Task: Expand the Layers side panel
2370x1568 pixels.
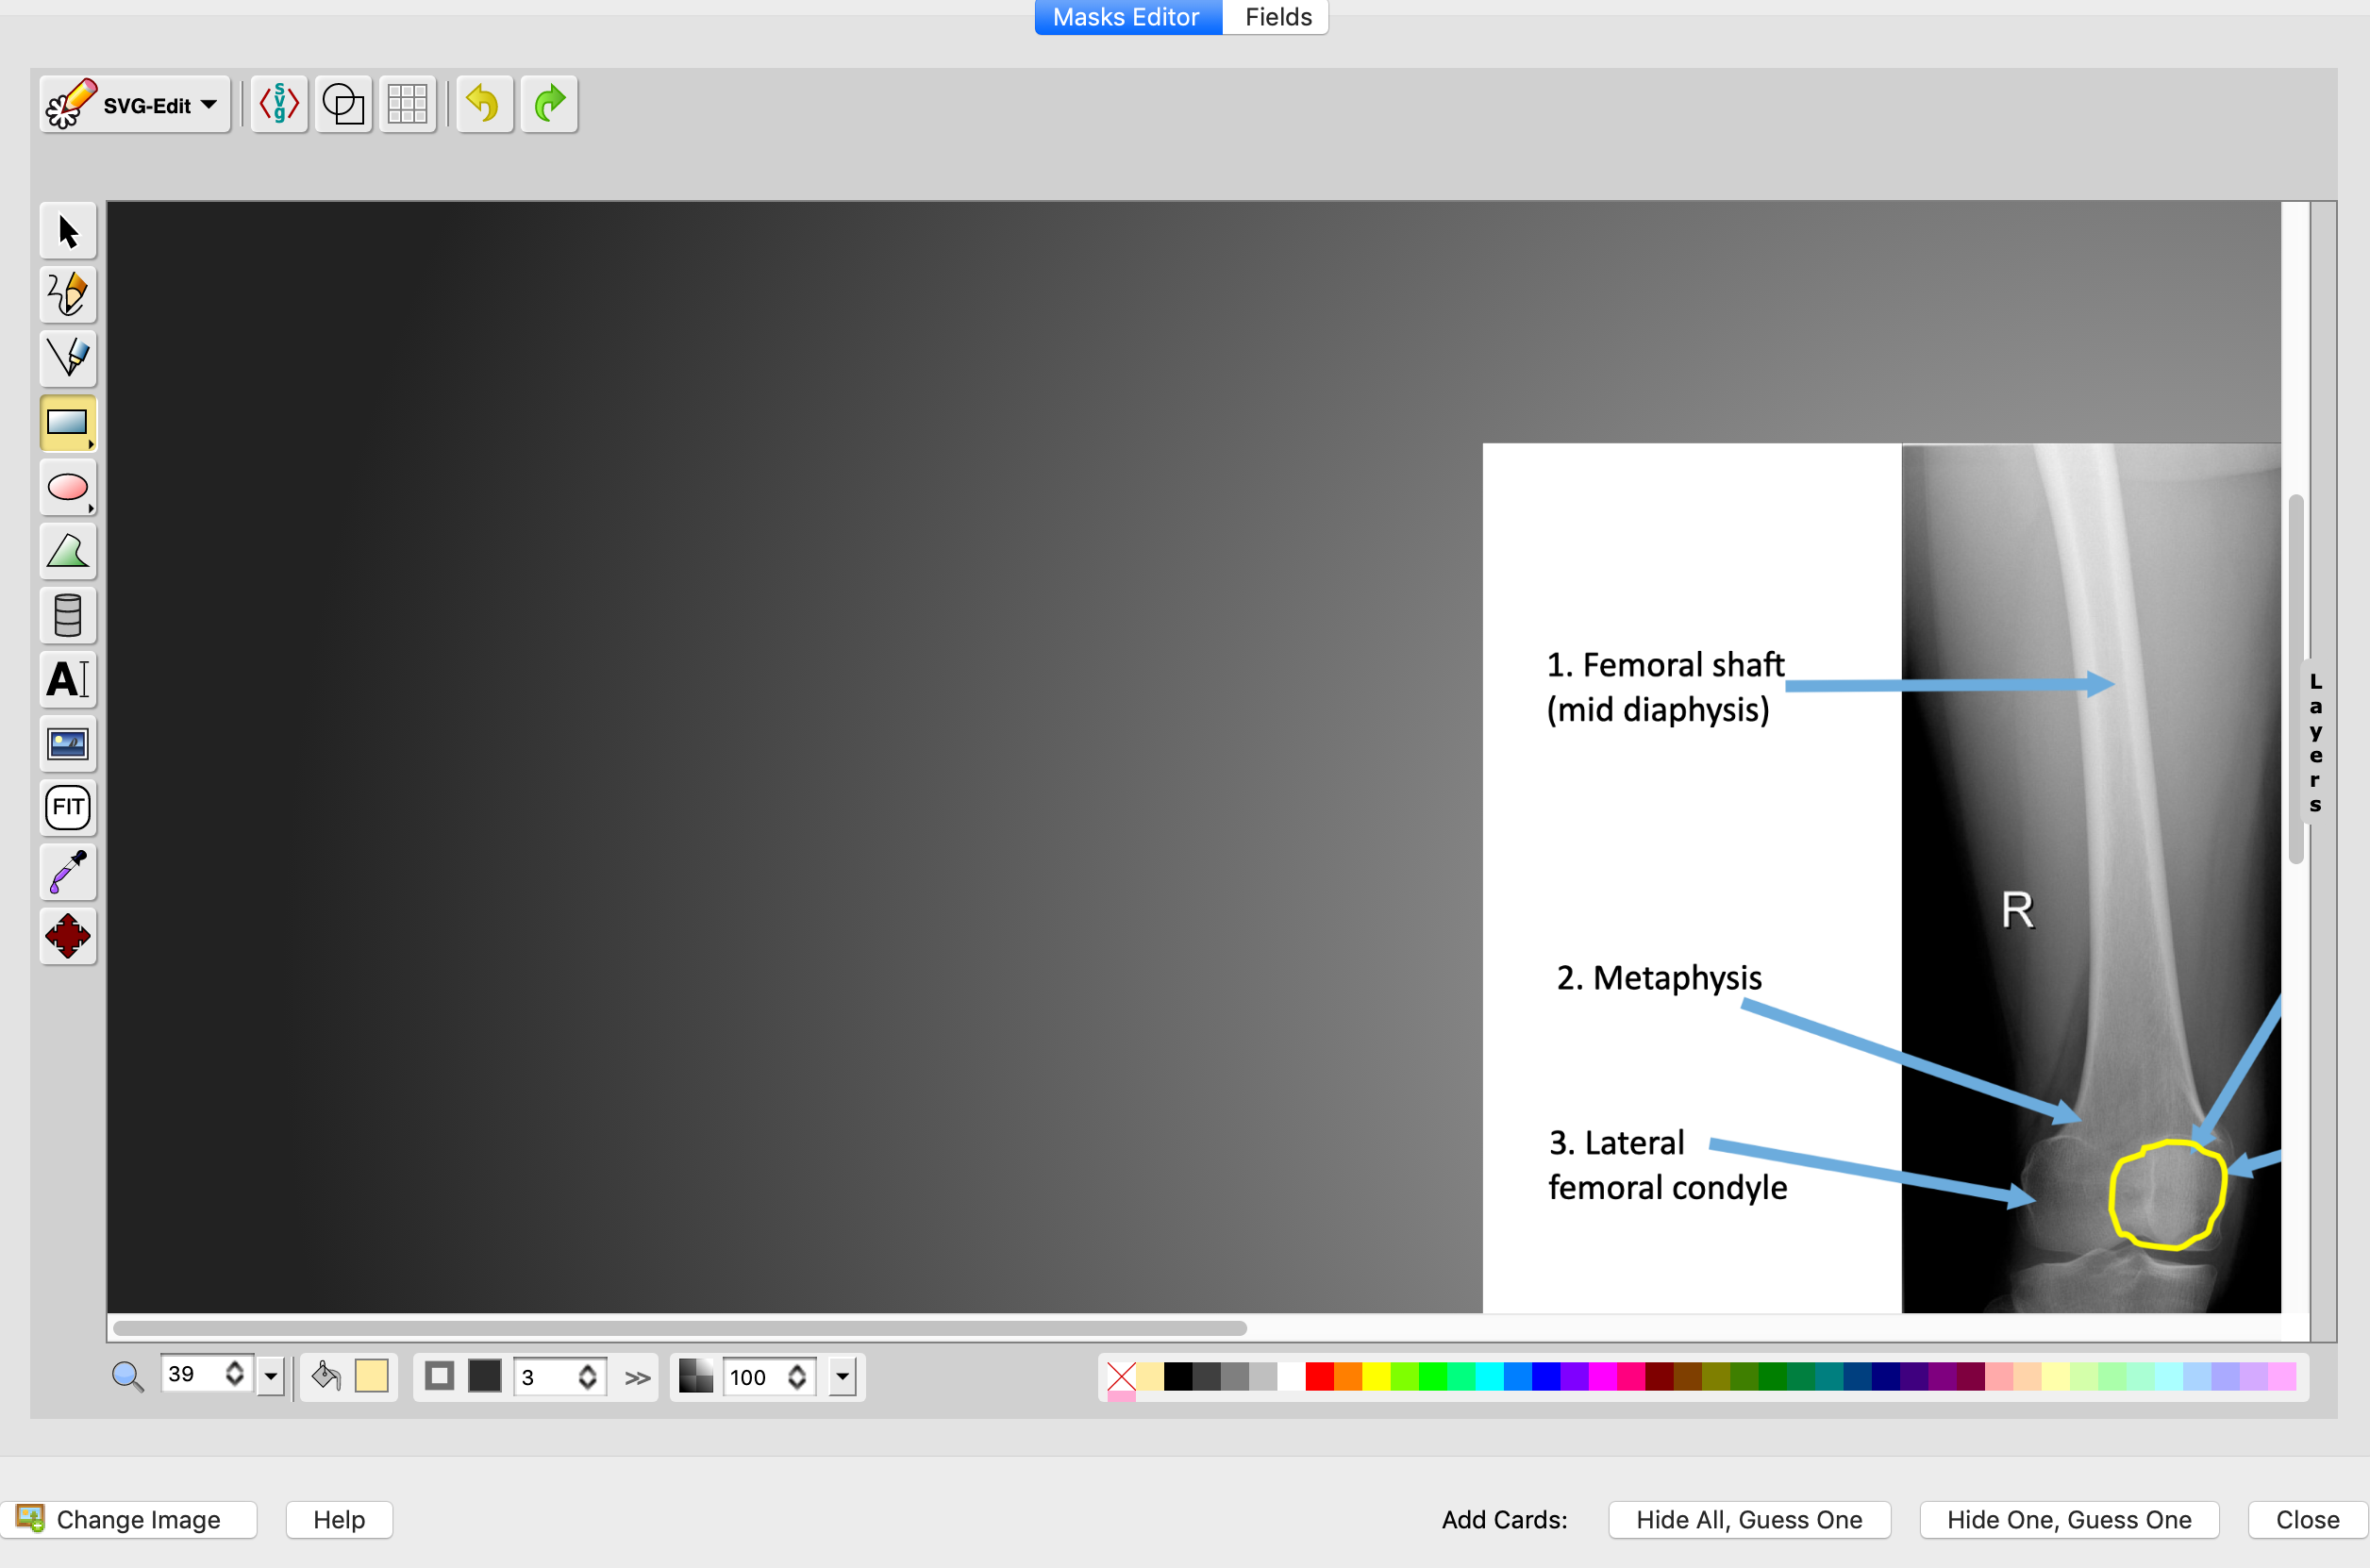Action: coord(2314,740)
